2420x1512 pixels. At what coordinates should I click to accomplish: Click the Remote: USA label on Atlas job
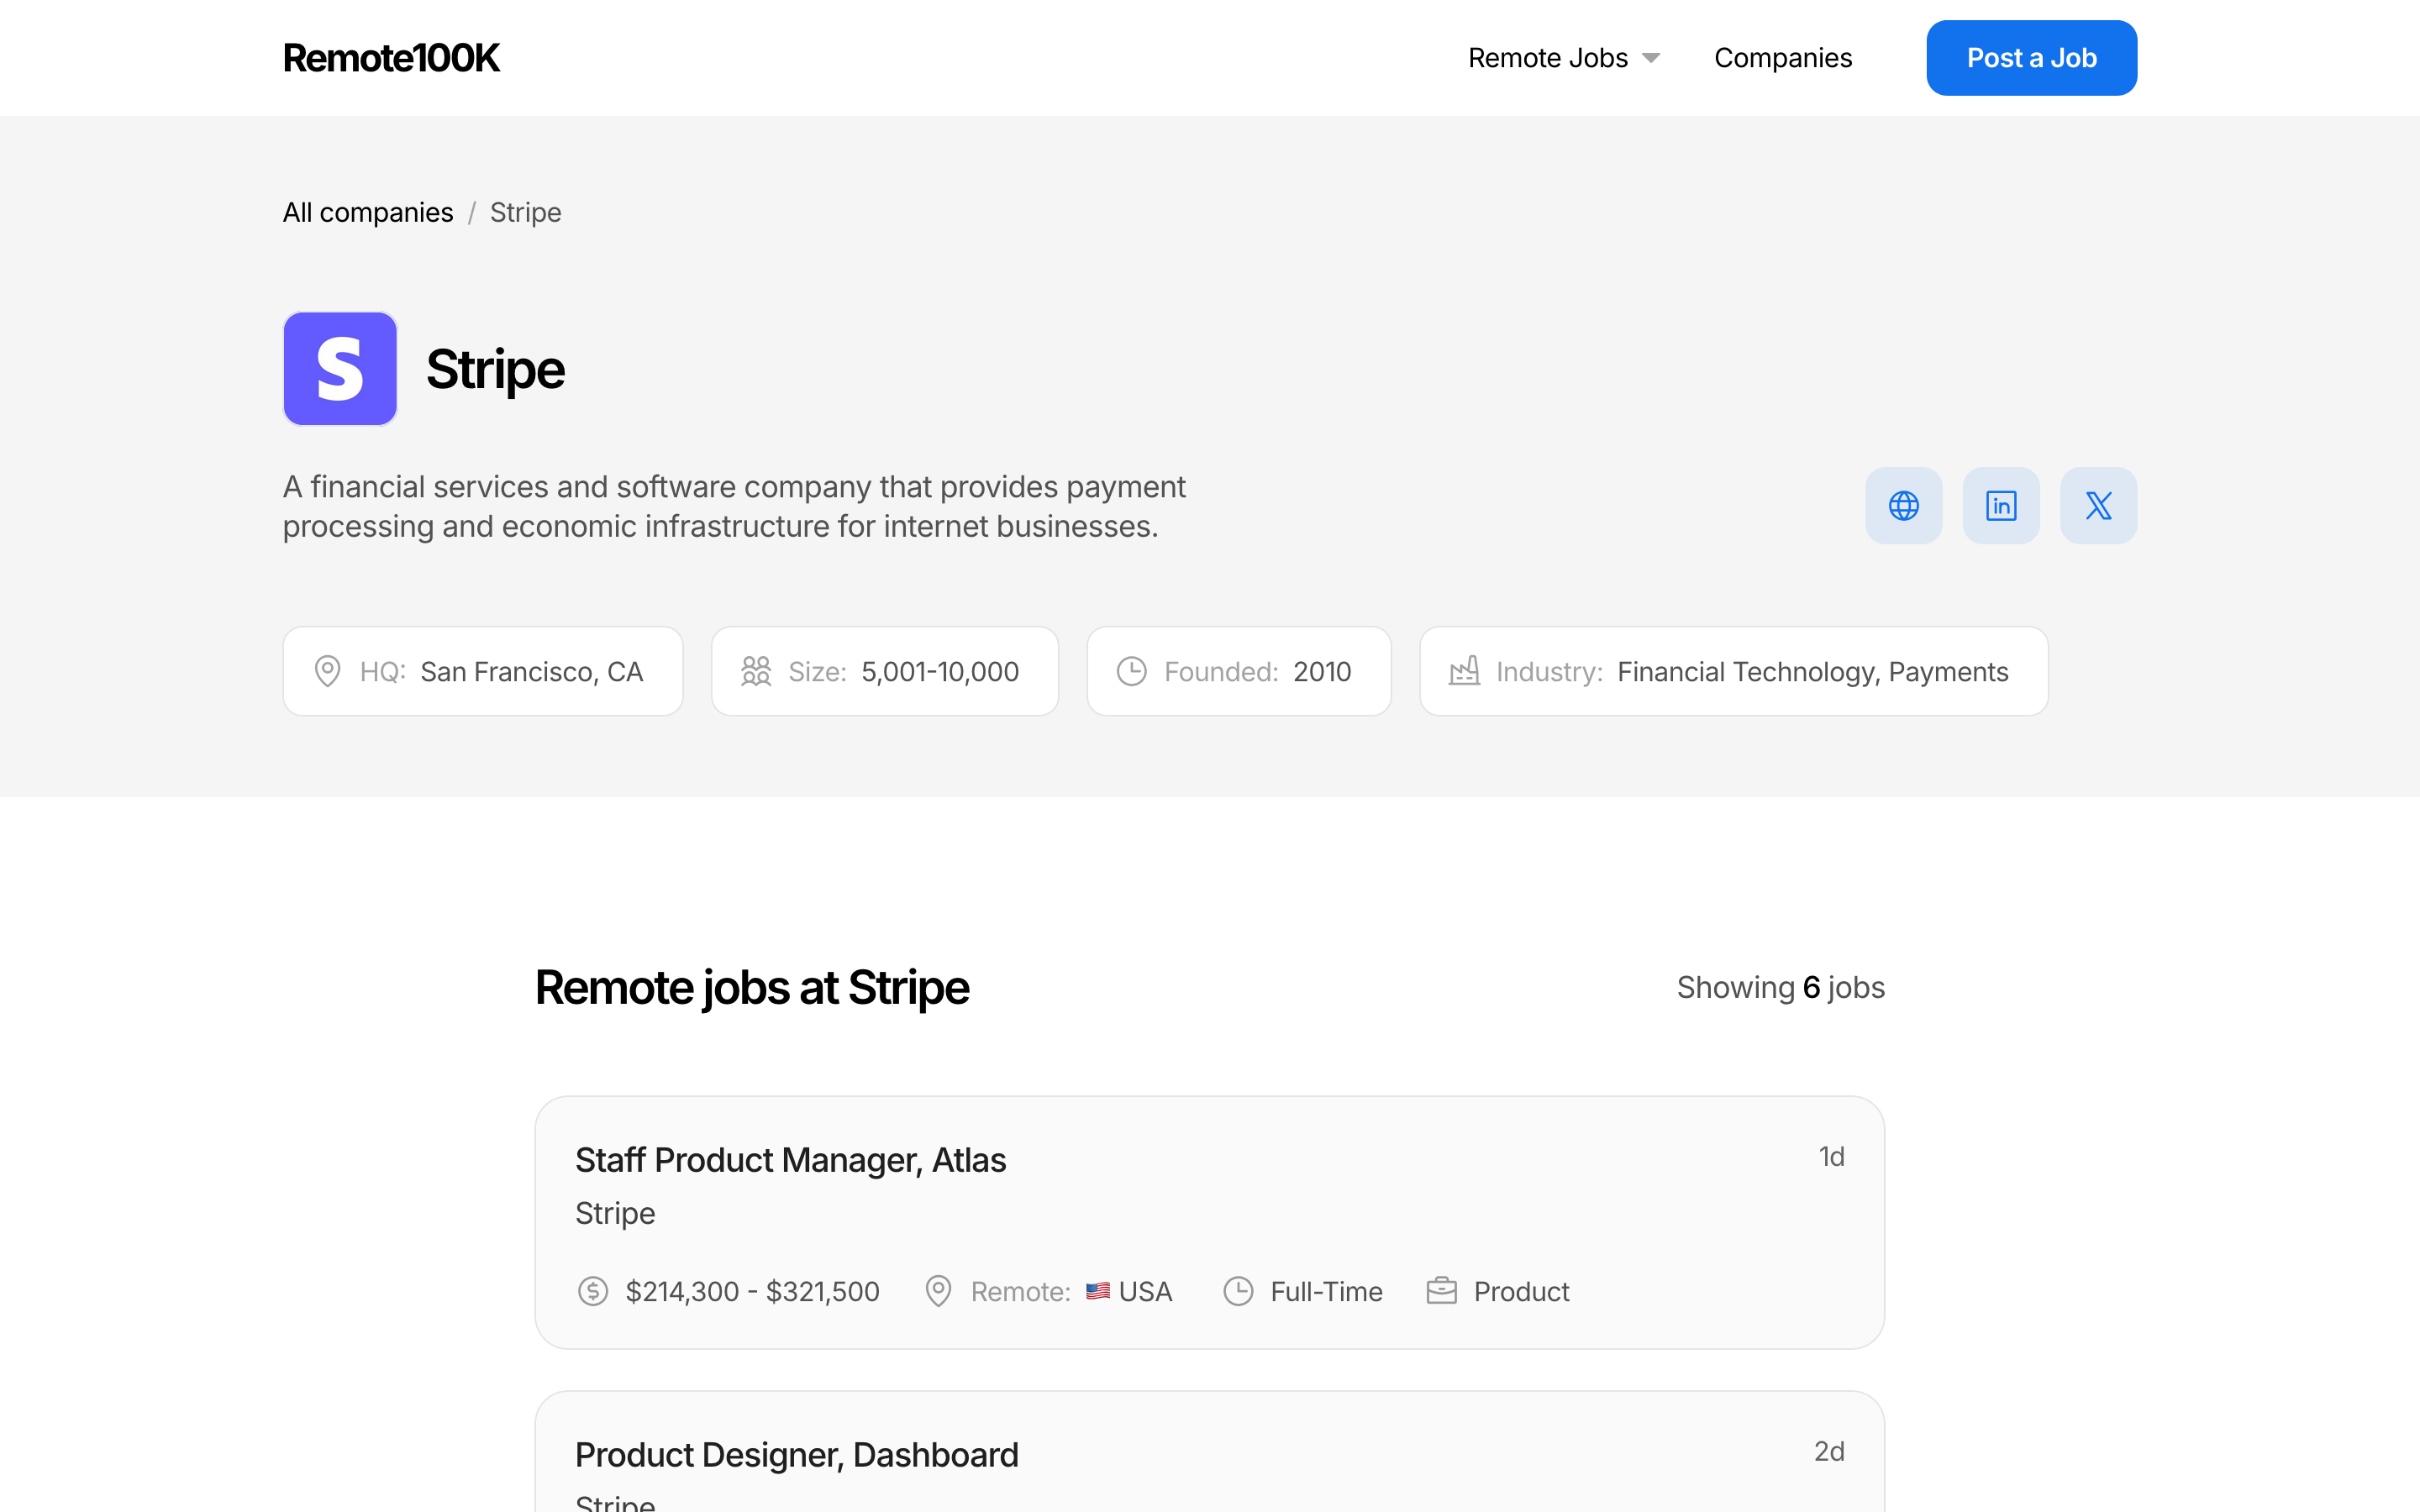click(1071, 1291)
